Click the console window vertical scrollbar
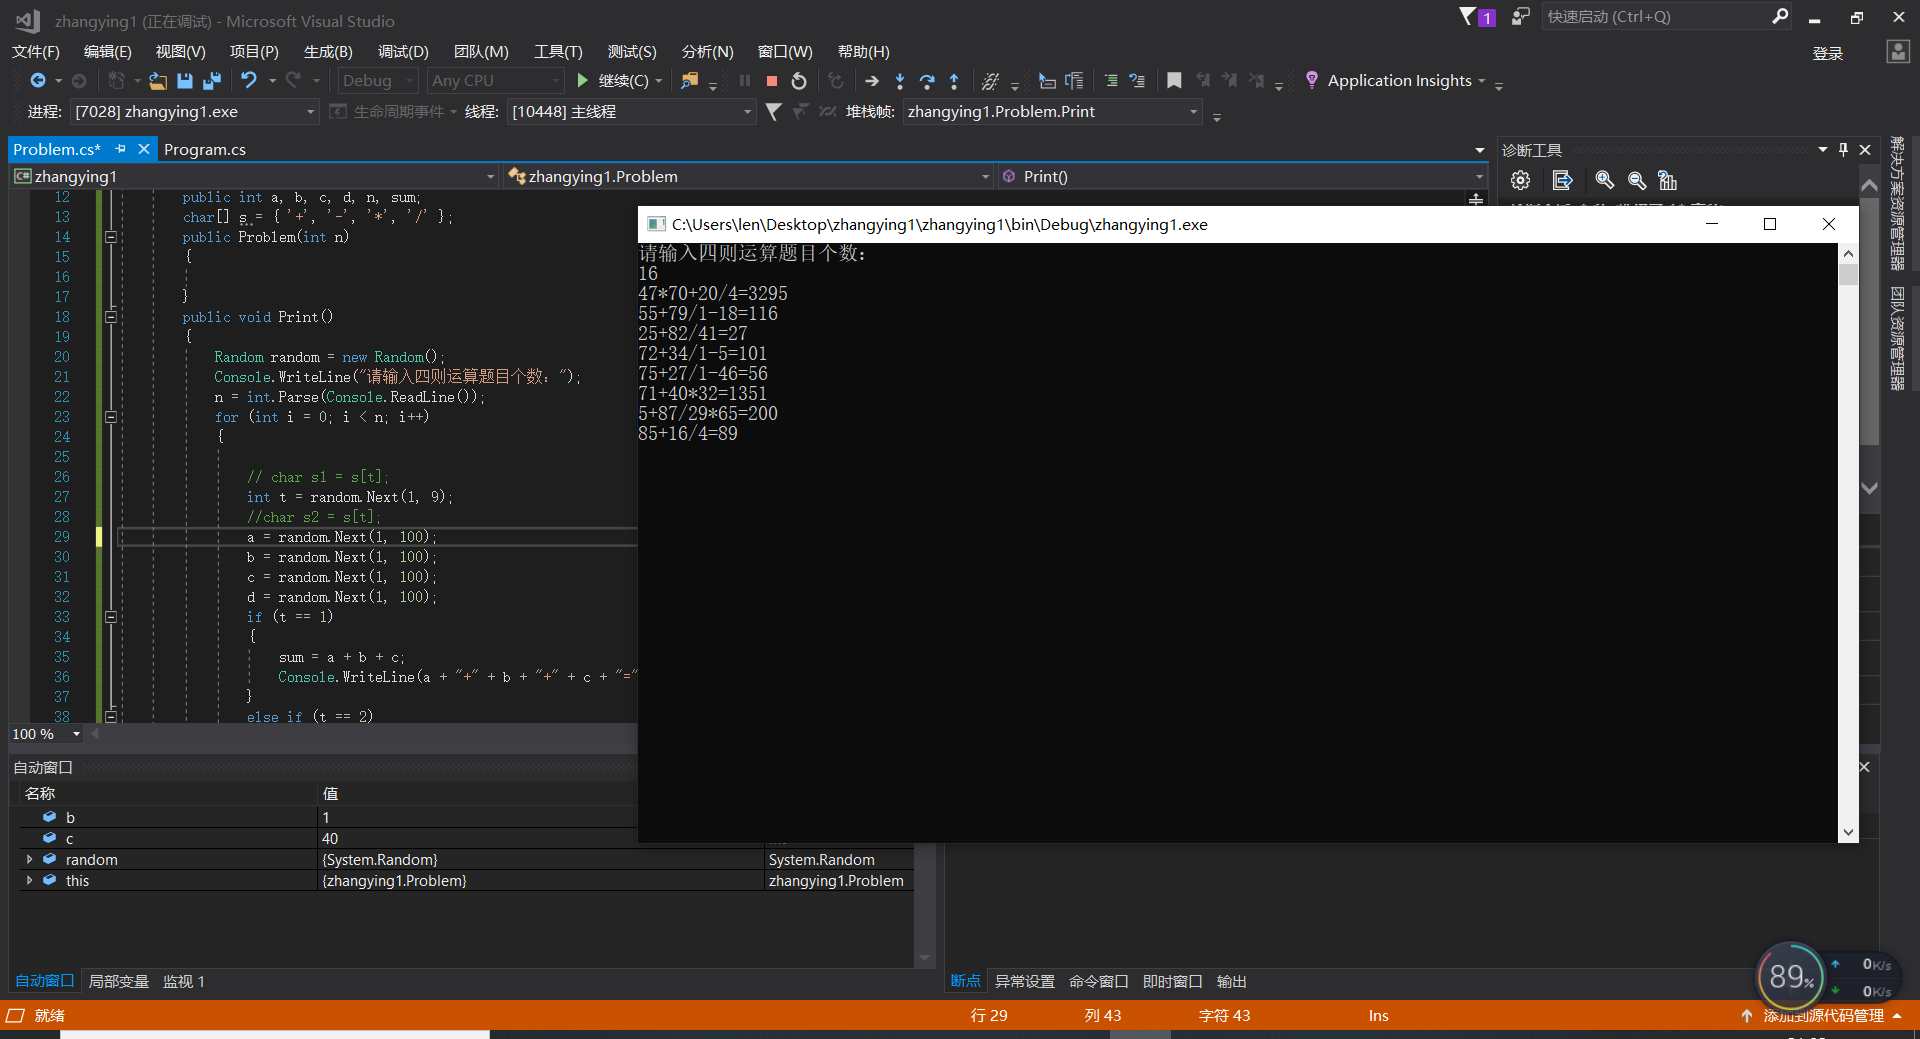 [x=1848, y=542]
